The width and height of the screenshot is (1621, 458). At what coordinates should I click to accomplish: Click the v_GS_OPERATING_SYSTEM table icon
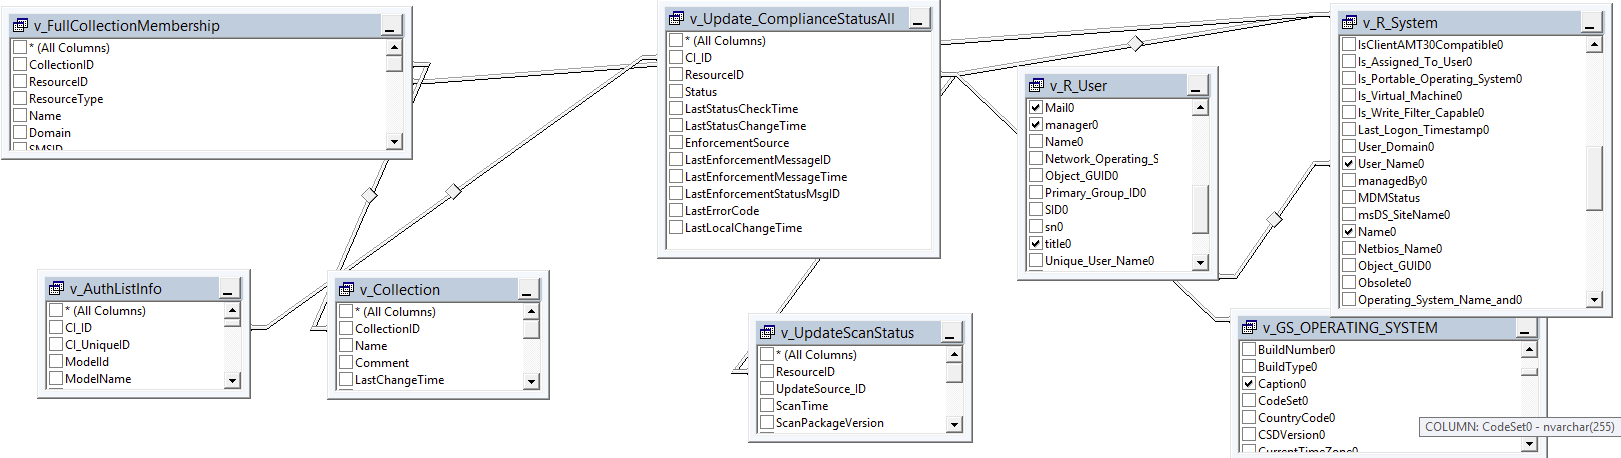pos(1249,328)
